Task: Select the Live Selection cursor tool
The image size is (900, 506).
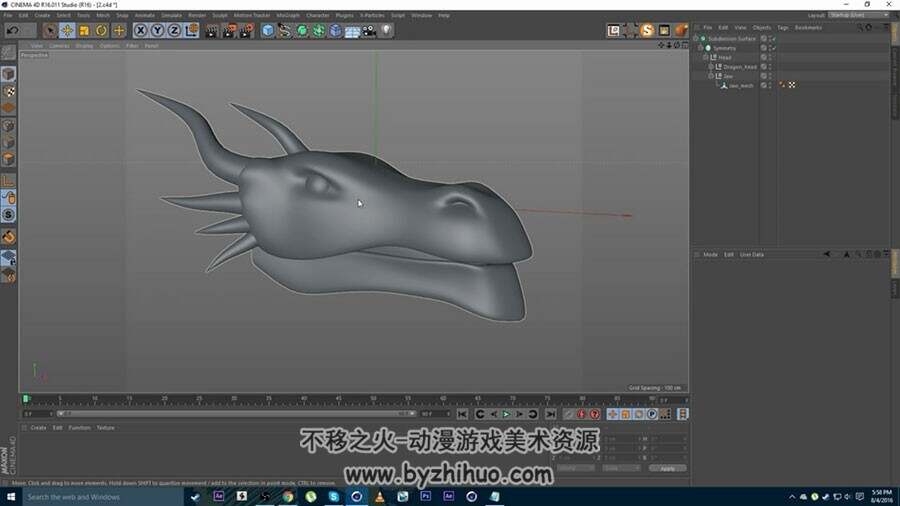Action: tap(50, 30)
